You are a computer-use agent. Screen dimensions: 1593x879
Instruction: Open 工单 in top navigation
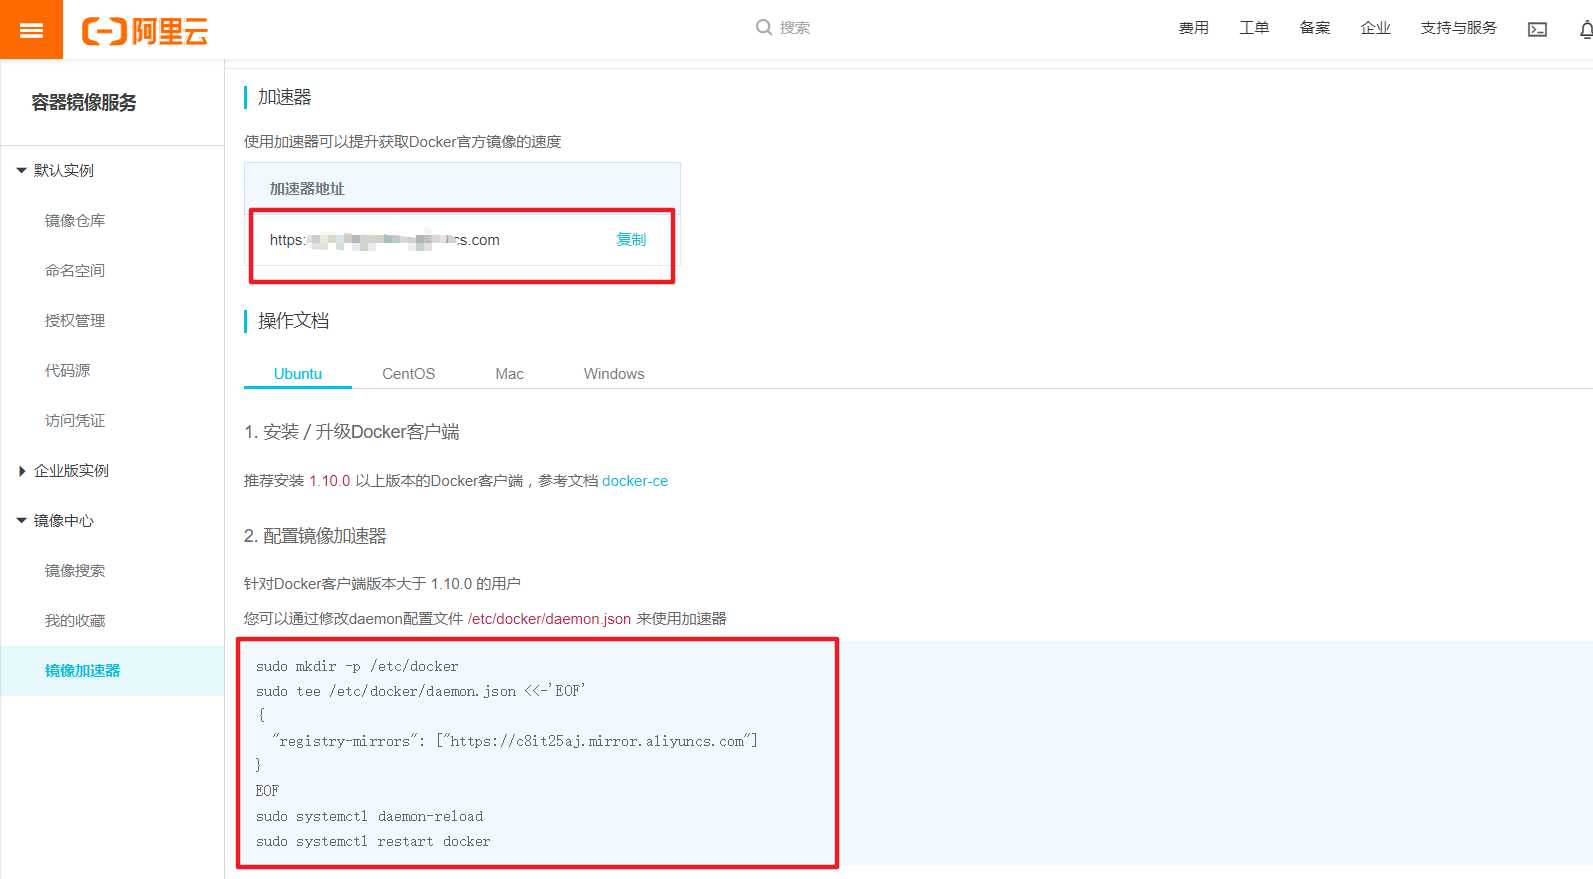(x=1254, y=28)
